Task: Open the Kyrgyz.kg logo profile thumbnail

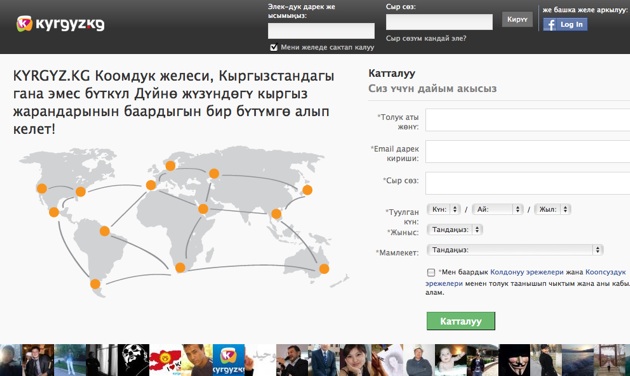Action: click(x=229, y=360)
